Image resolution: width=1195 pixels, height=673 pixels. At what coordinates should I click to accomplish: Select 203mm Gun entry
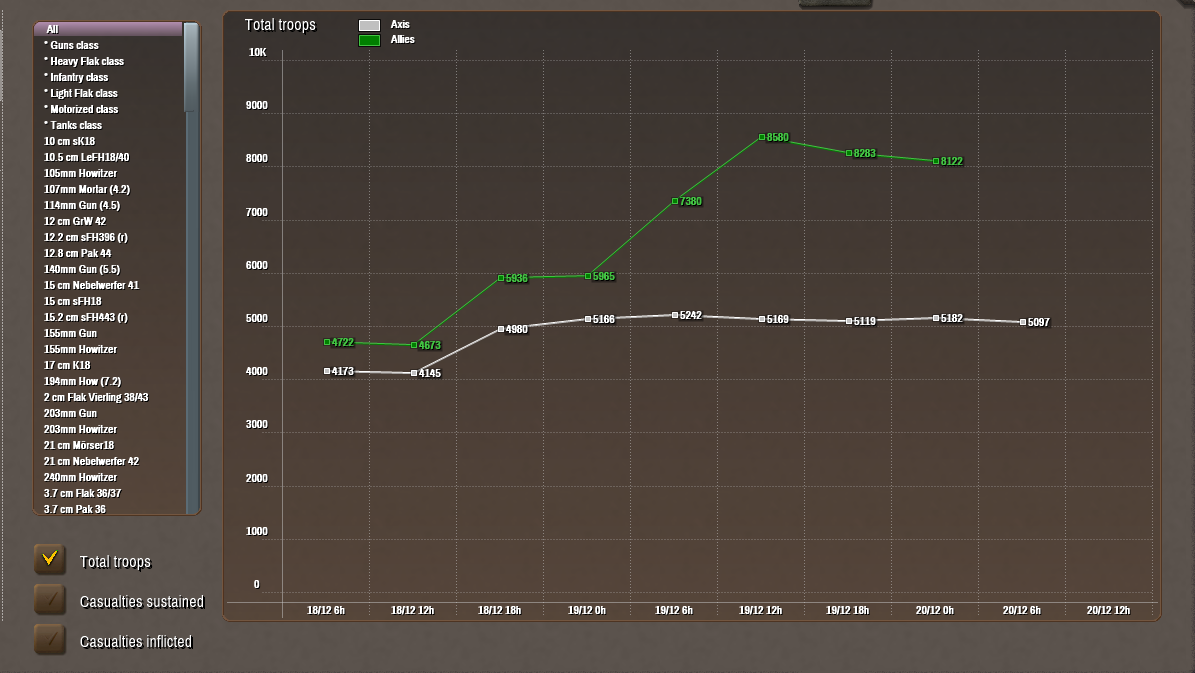[x=108, y=413]
